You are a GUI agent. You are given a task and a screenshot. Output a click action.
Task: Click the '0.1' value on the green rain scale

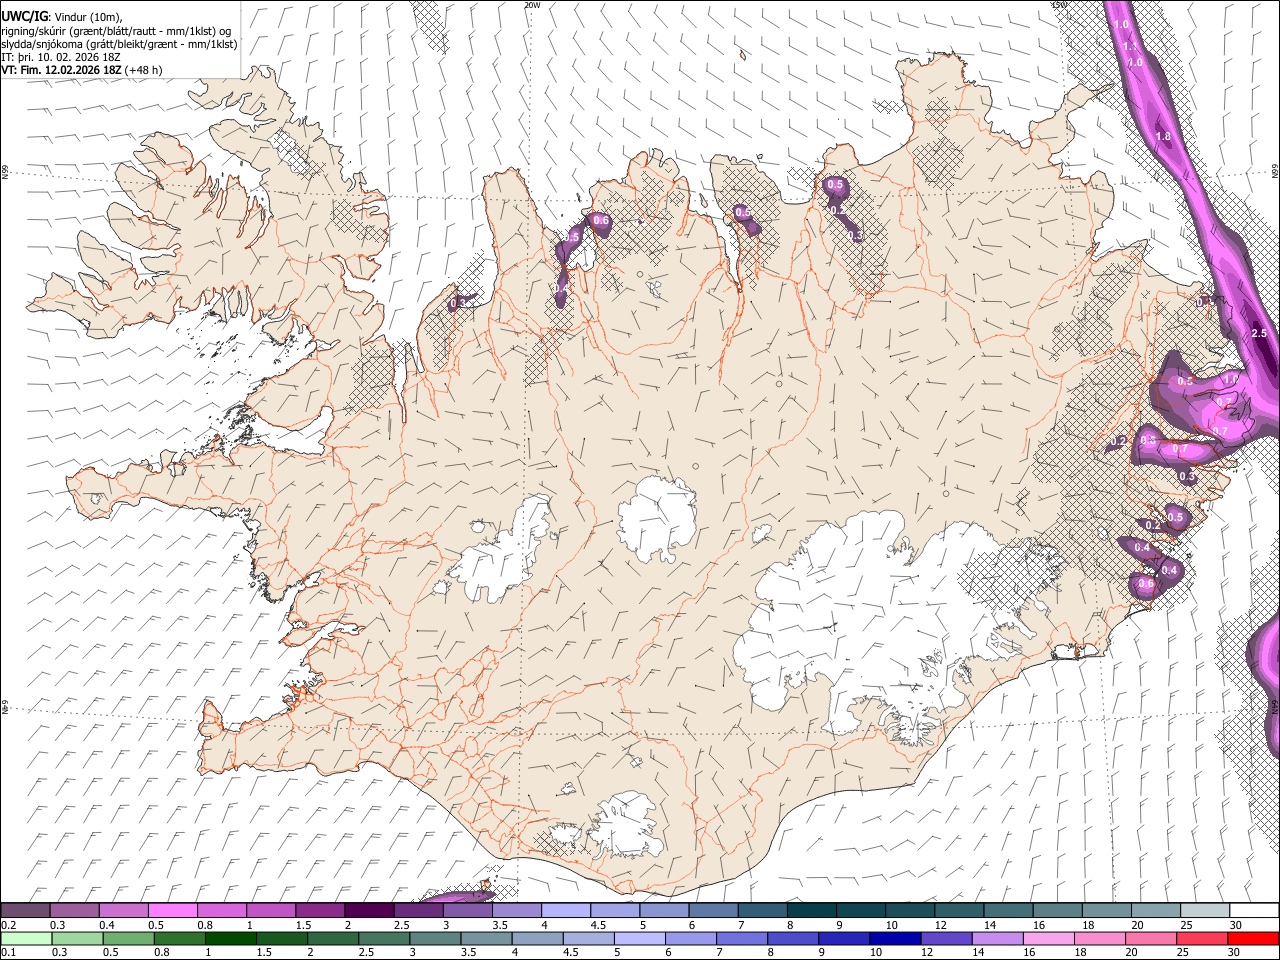(9, 953)
